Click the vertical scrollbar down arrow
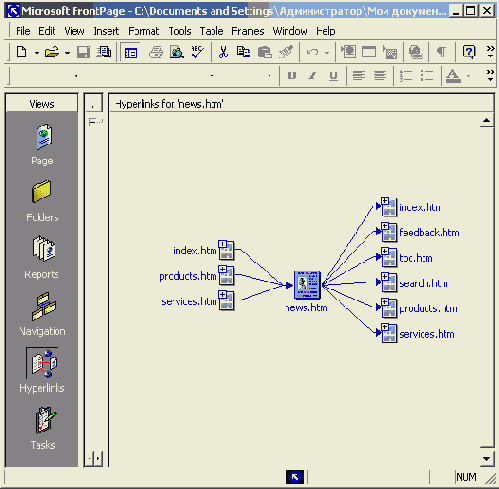This screenshot has width=499, height=489. pyautogui.click(x=487, y=459)
